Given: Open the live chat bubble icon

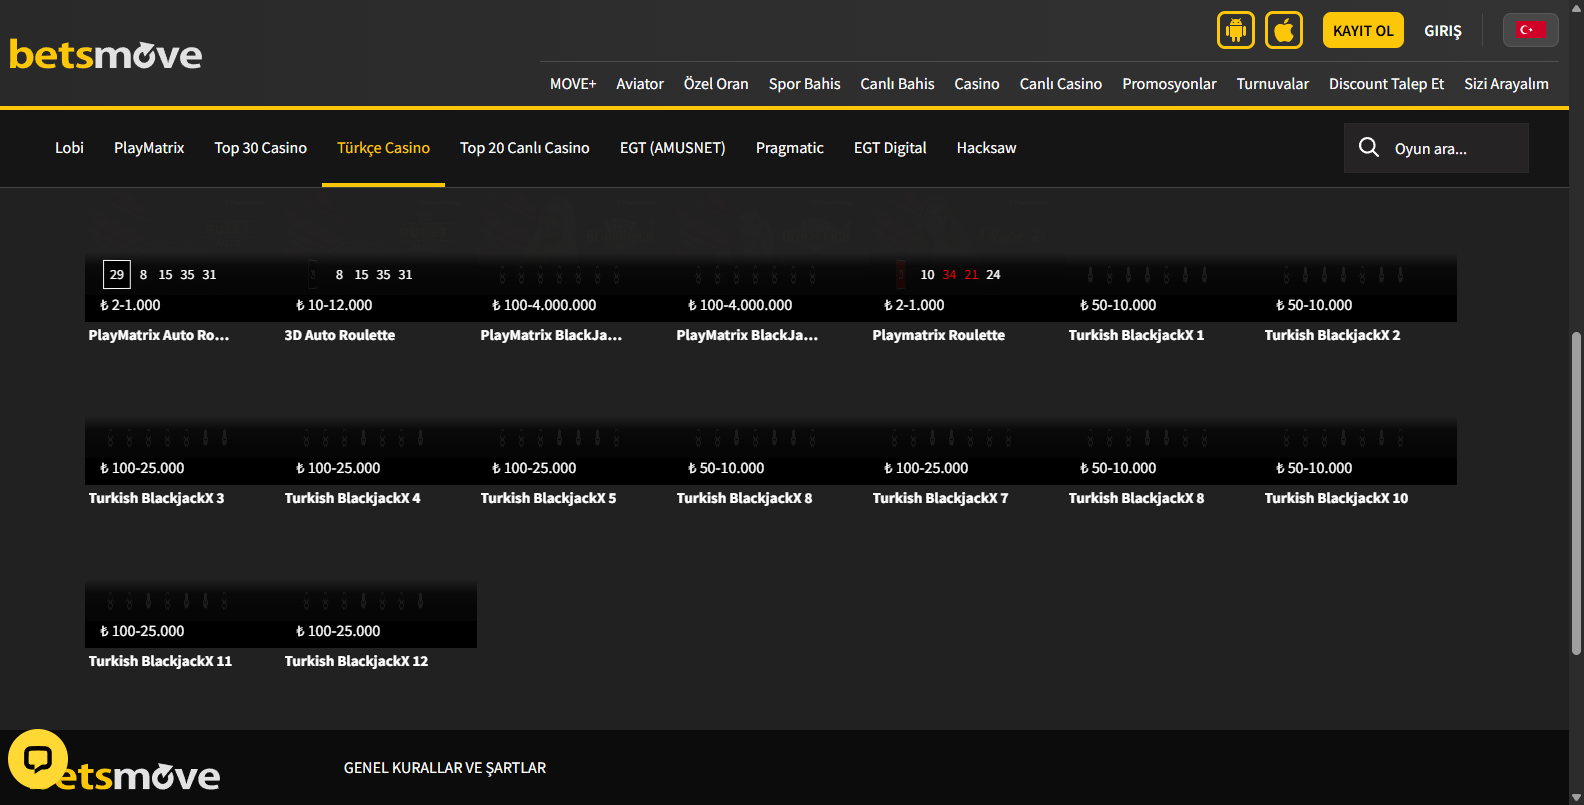Looking at the screenshot, I should tap(38, 759).
